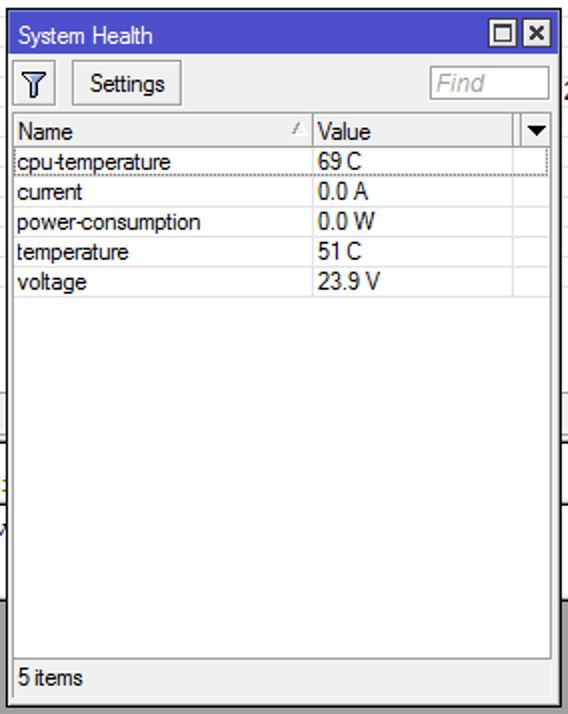
Task: Expand the column selector dropdown arrow
Action: (536, 131)
